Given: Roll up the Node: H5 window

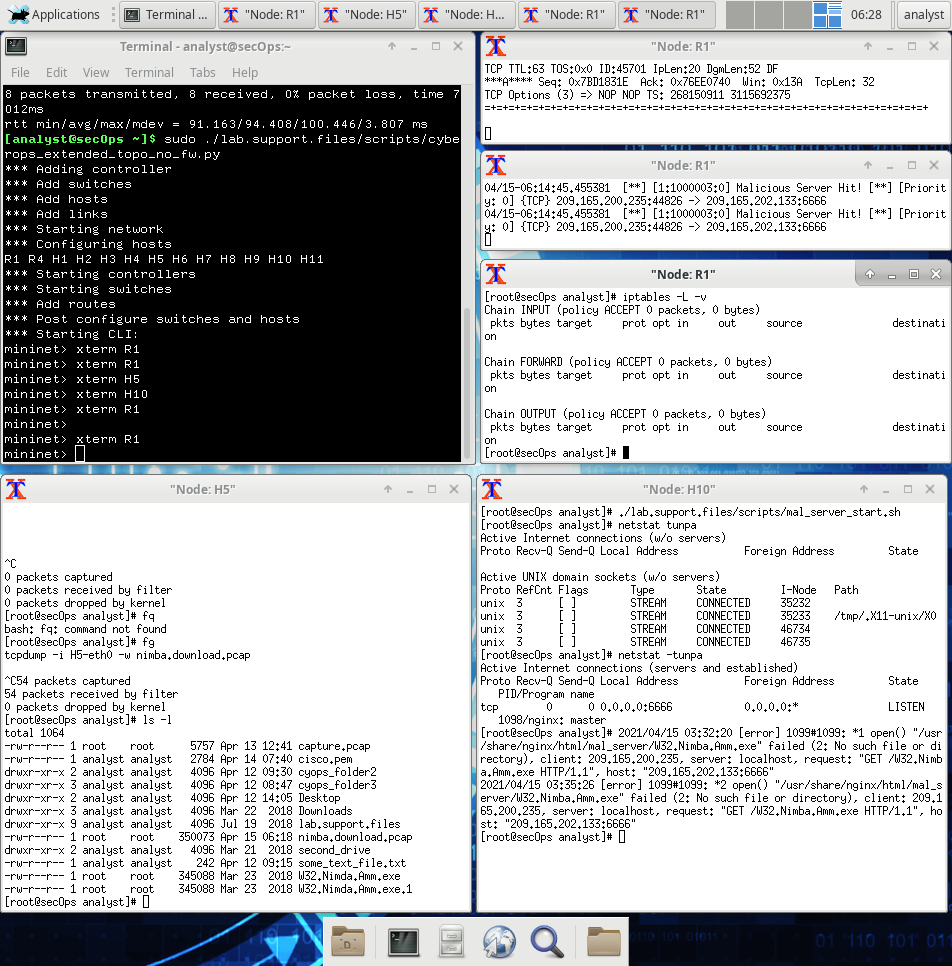Looking at the screenshot, I should (388, 489).
